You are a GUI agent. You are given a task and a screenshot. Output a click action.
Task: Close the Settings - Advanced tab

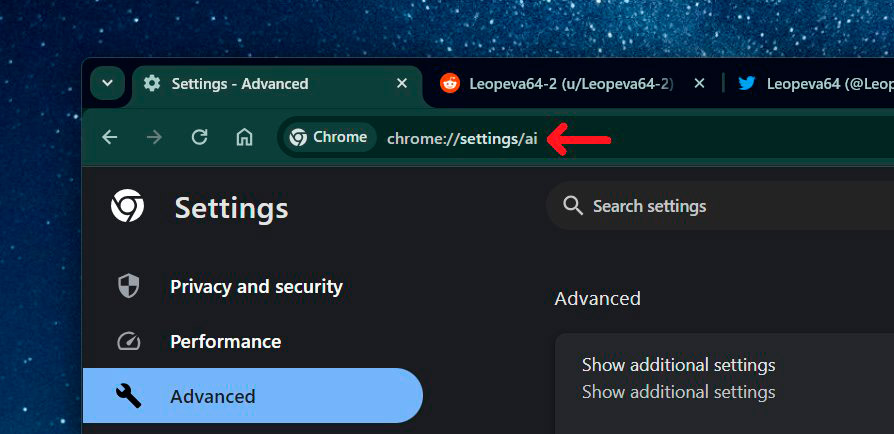402,84
